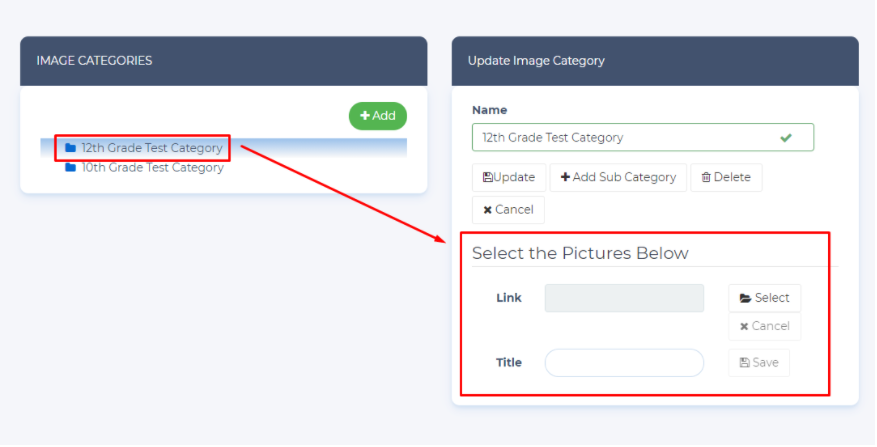Screen dimensions: 877x447
Task: Click the trash icon on Delete button
Action: coord(706,178)
